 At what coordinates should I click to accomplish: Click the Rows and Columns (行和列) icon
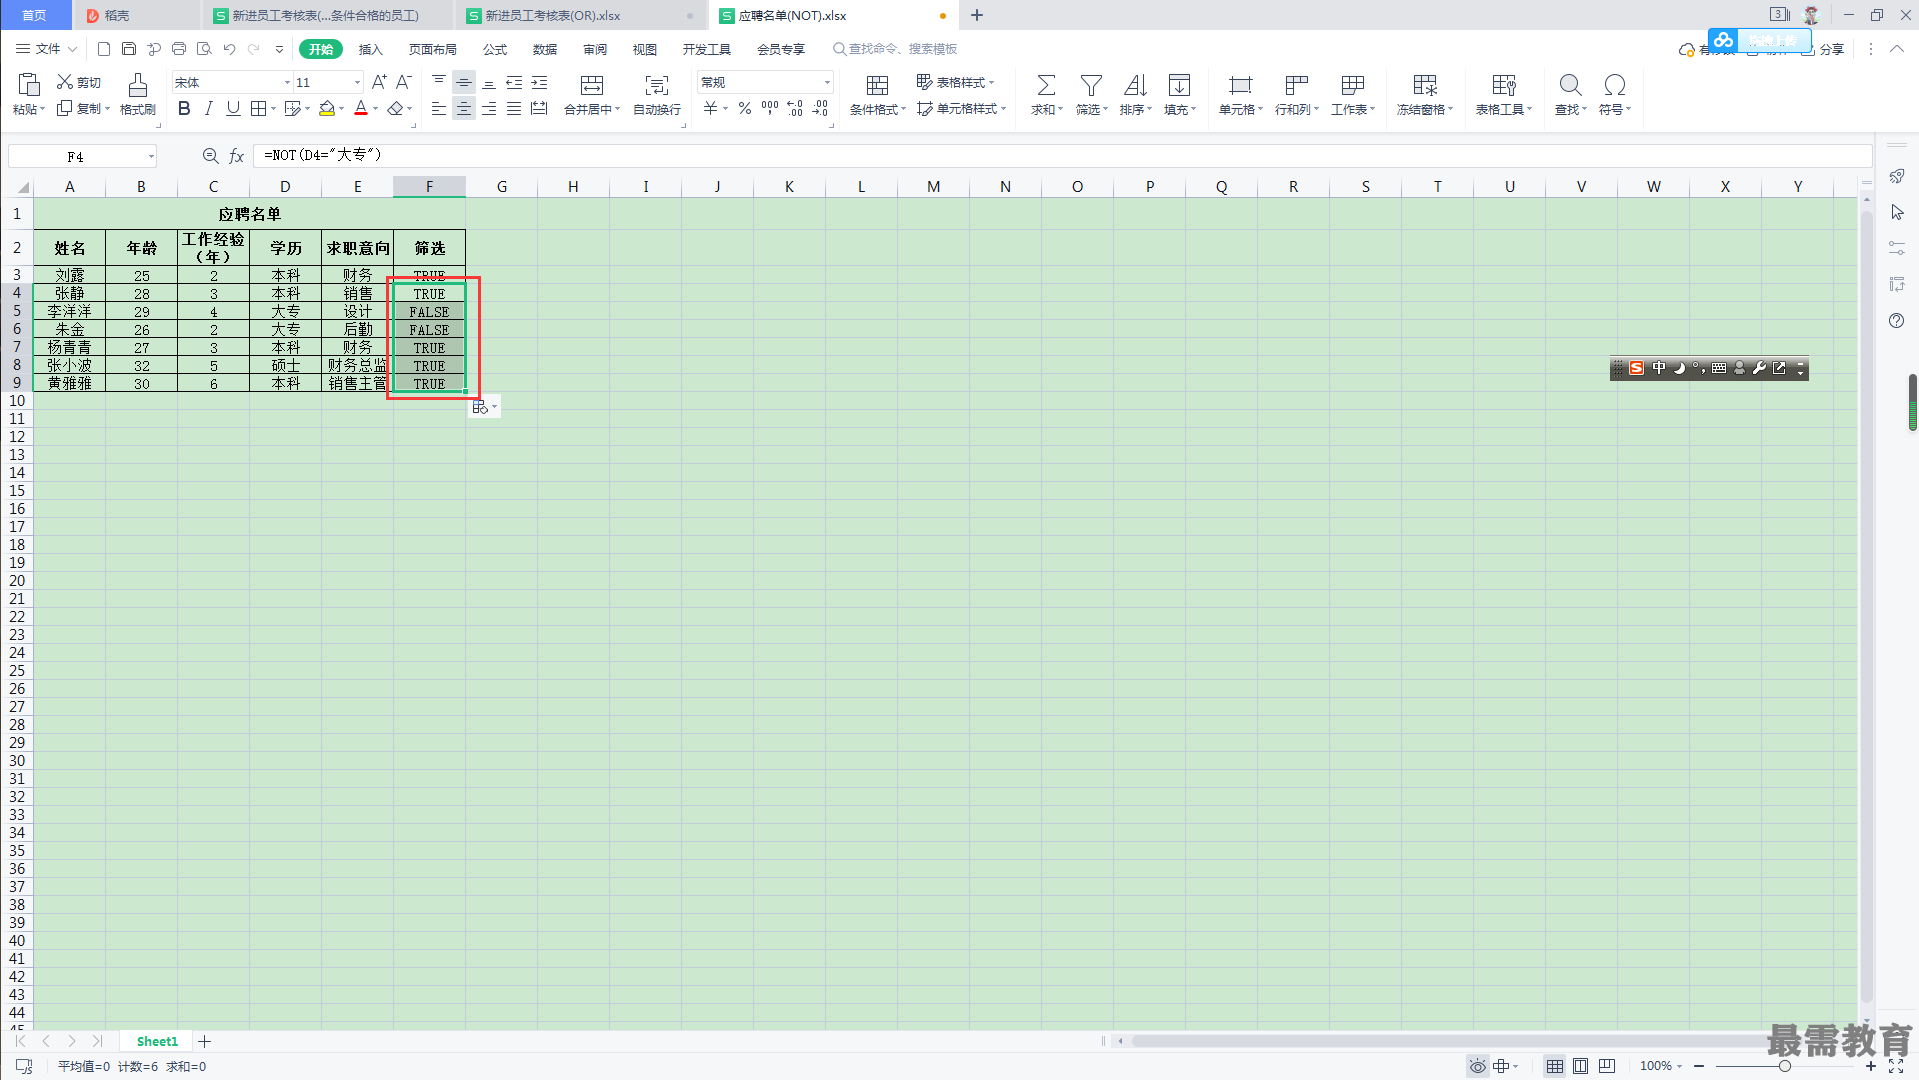tap(1297, 85)
